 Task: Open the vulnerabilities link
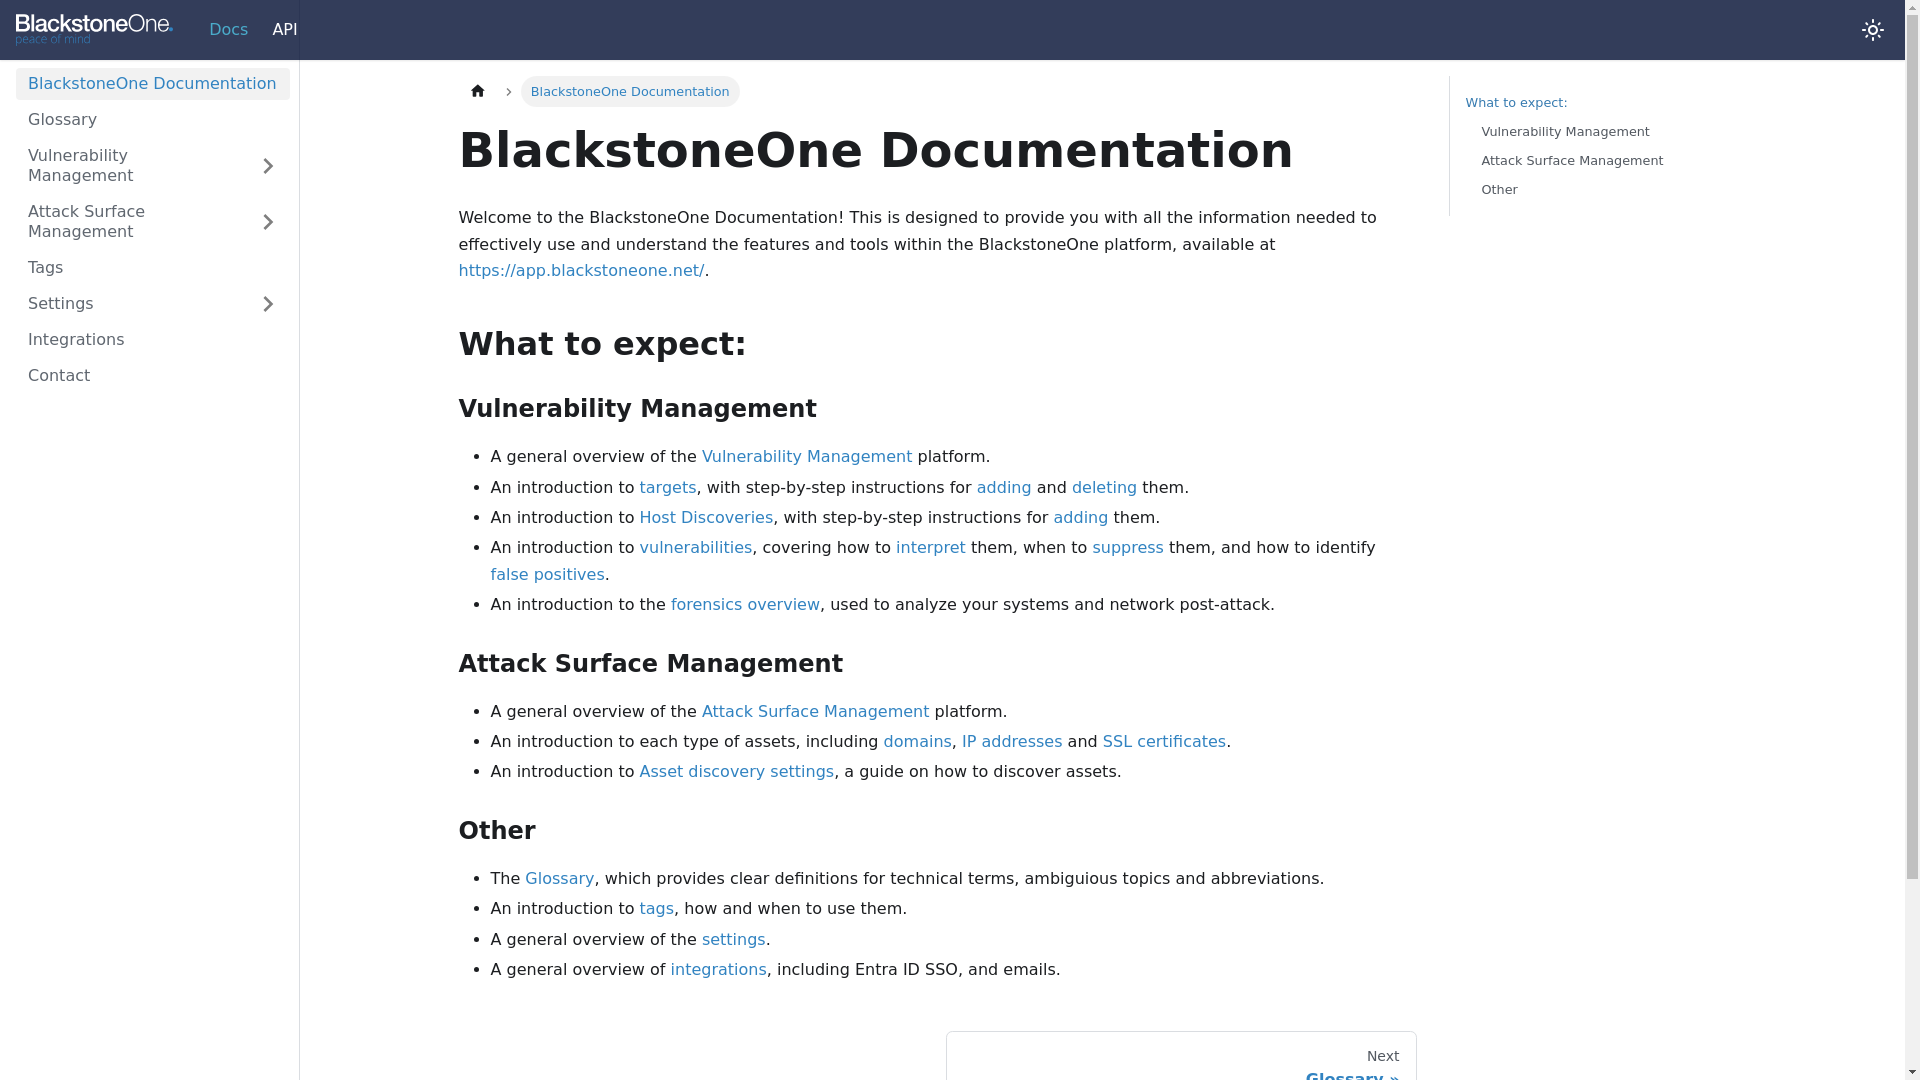pos(696,548)
